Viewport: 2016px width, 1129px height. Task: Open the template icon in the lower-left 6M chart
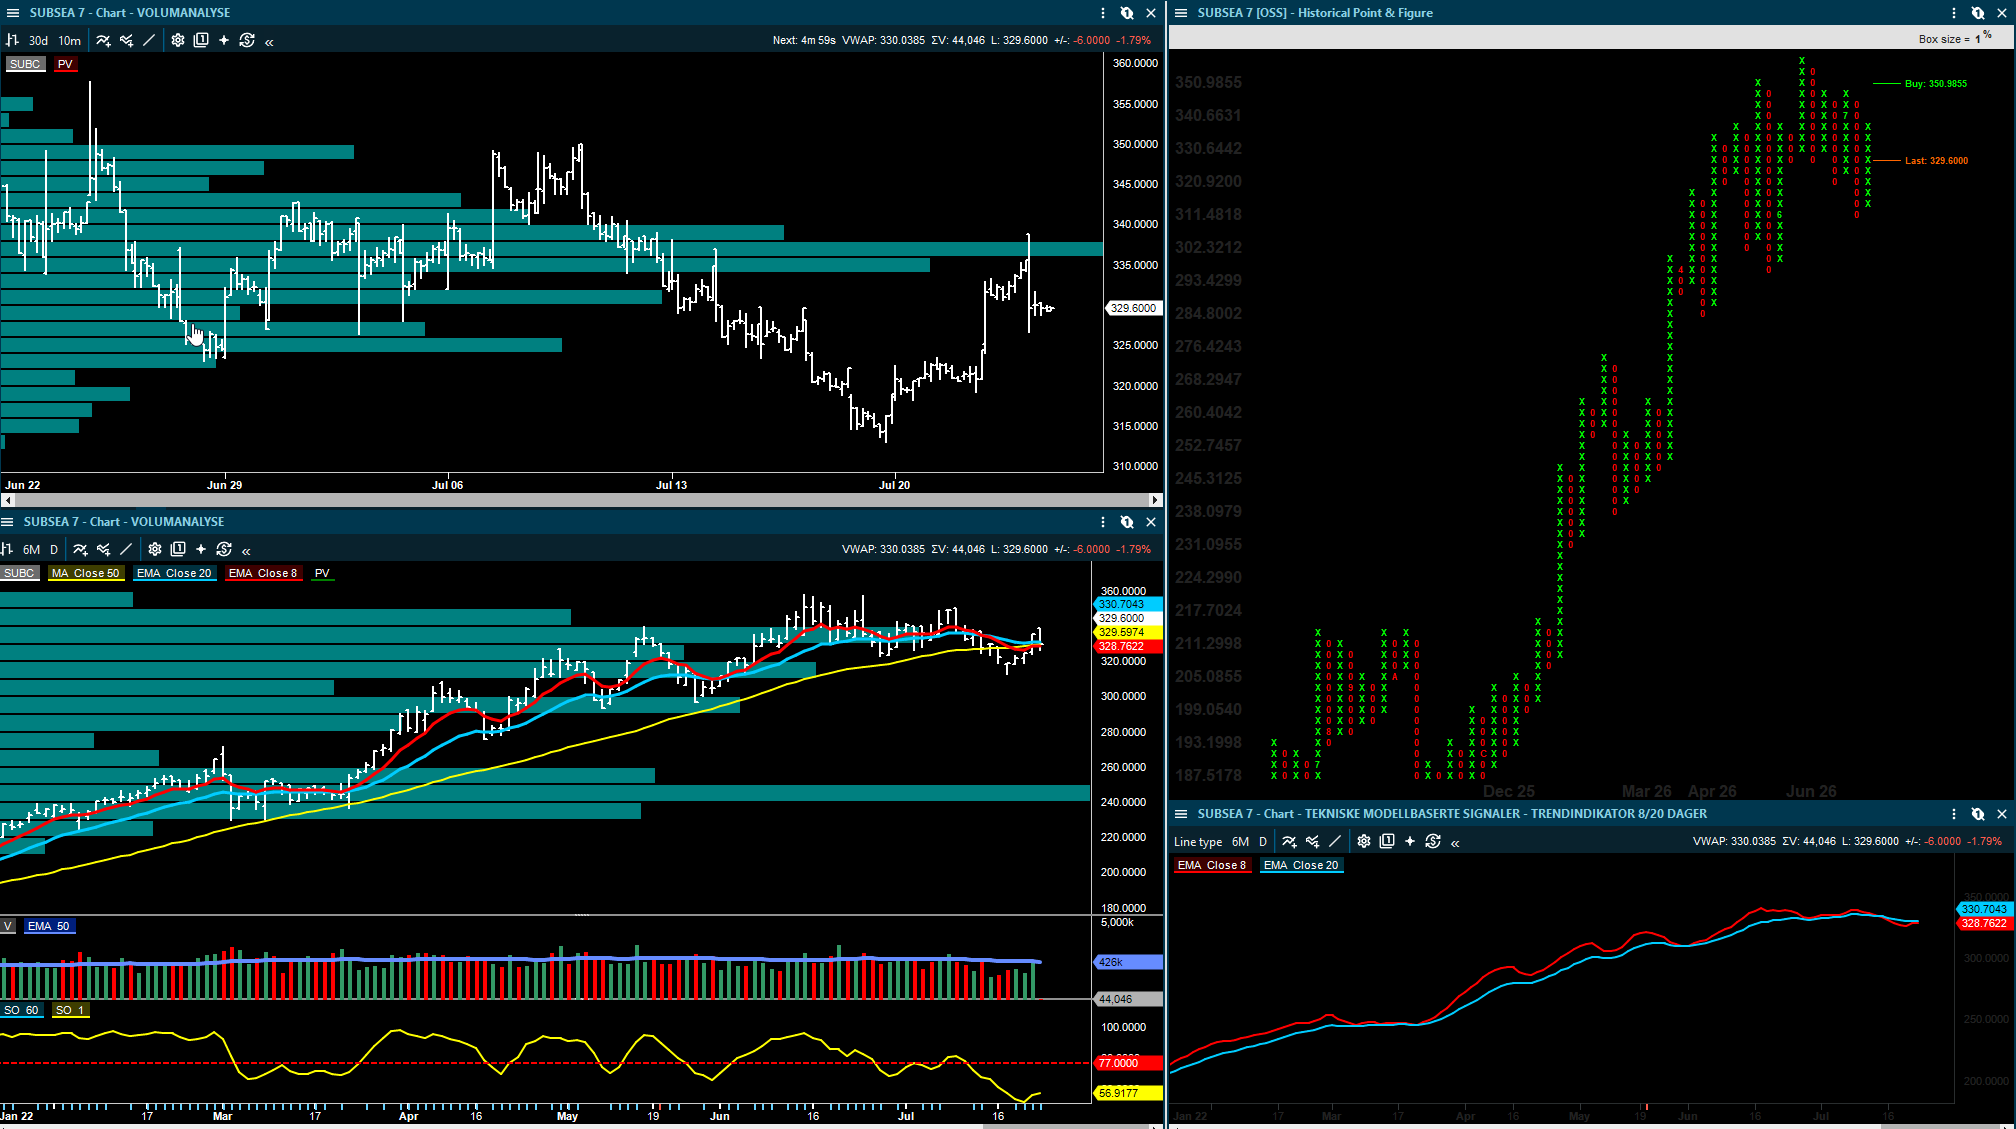coord(177,549)
